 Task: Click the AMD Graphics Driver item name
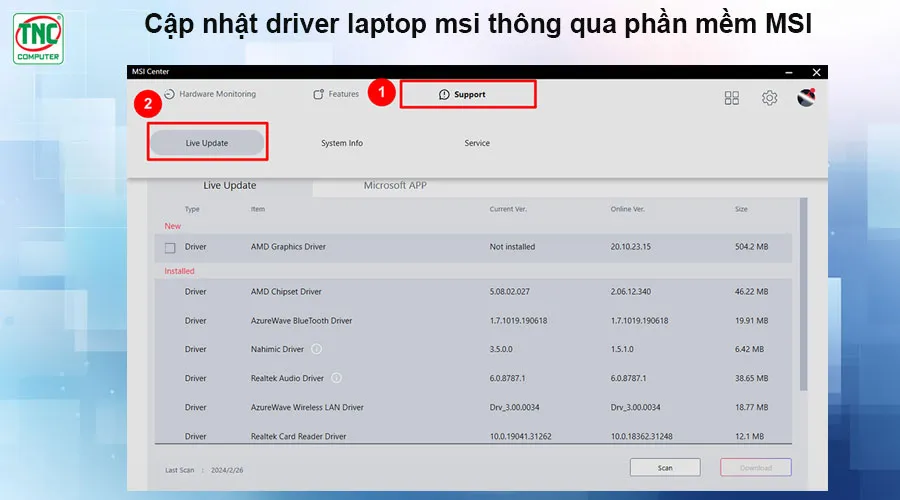coord(288,247)
